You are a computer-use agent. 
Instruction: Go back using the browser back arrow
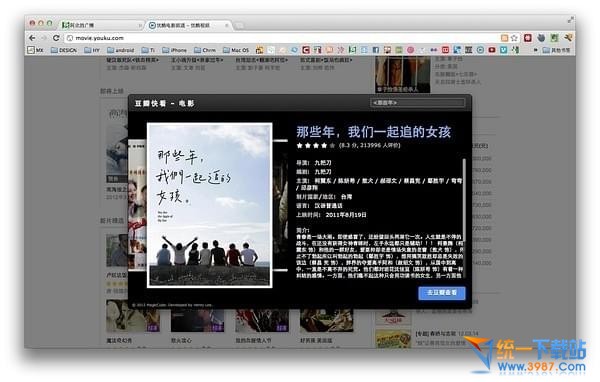pos(32,38)
